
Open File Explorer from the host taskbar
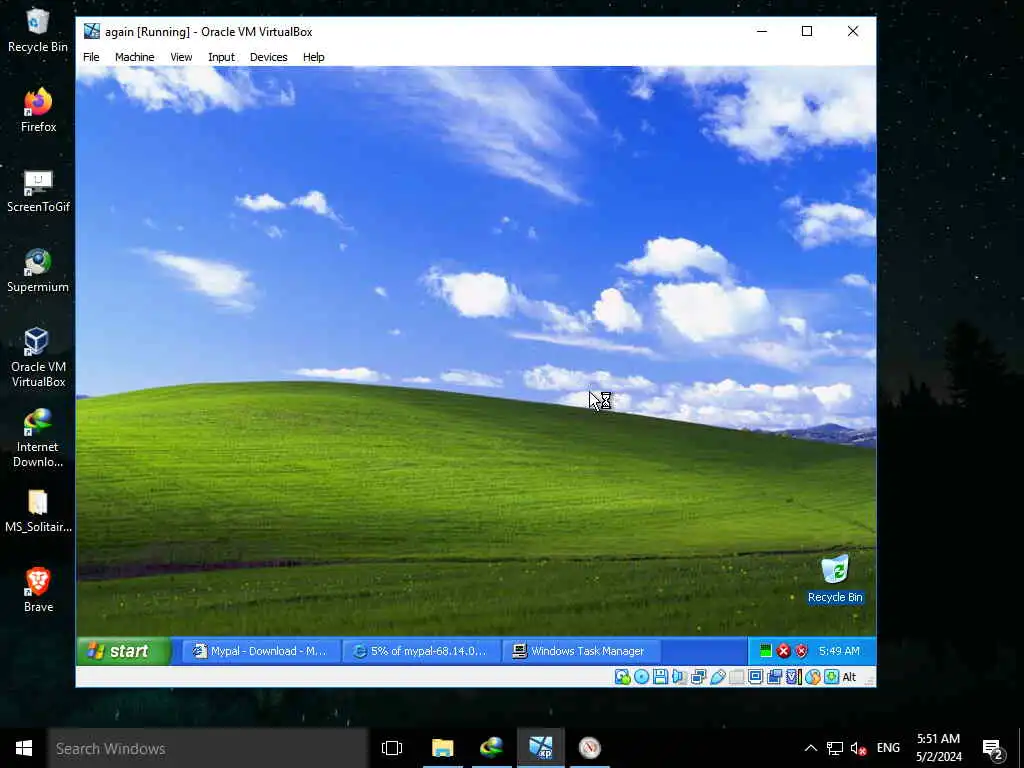(x=442, y=748)
